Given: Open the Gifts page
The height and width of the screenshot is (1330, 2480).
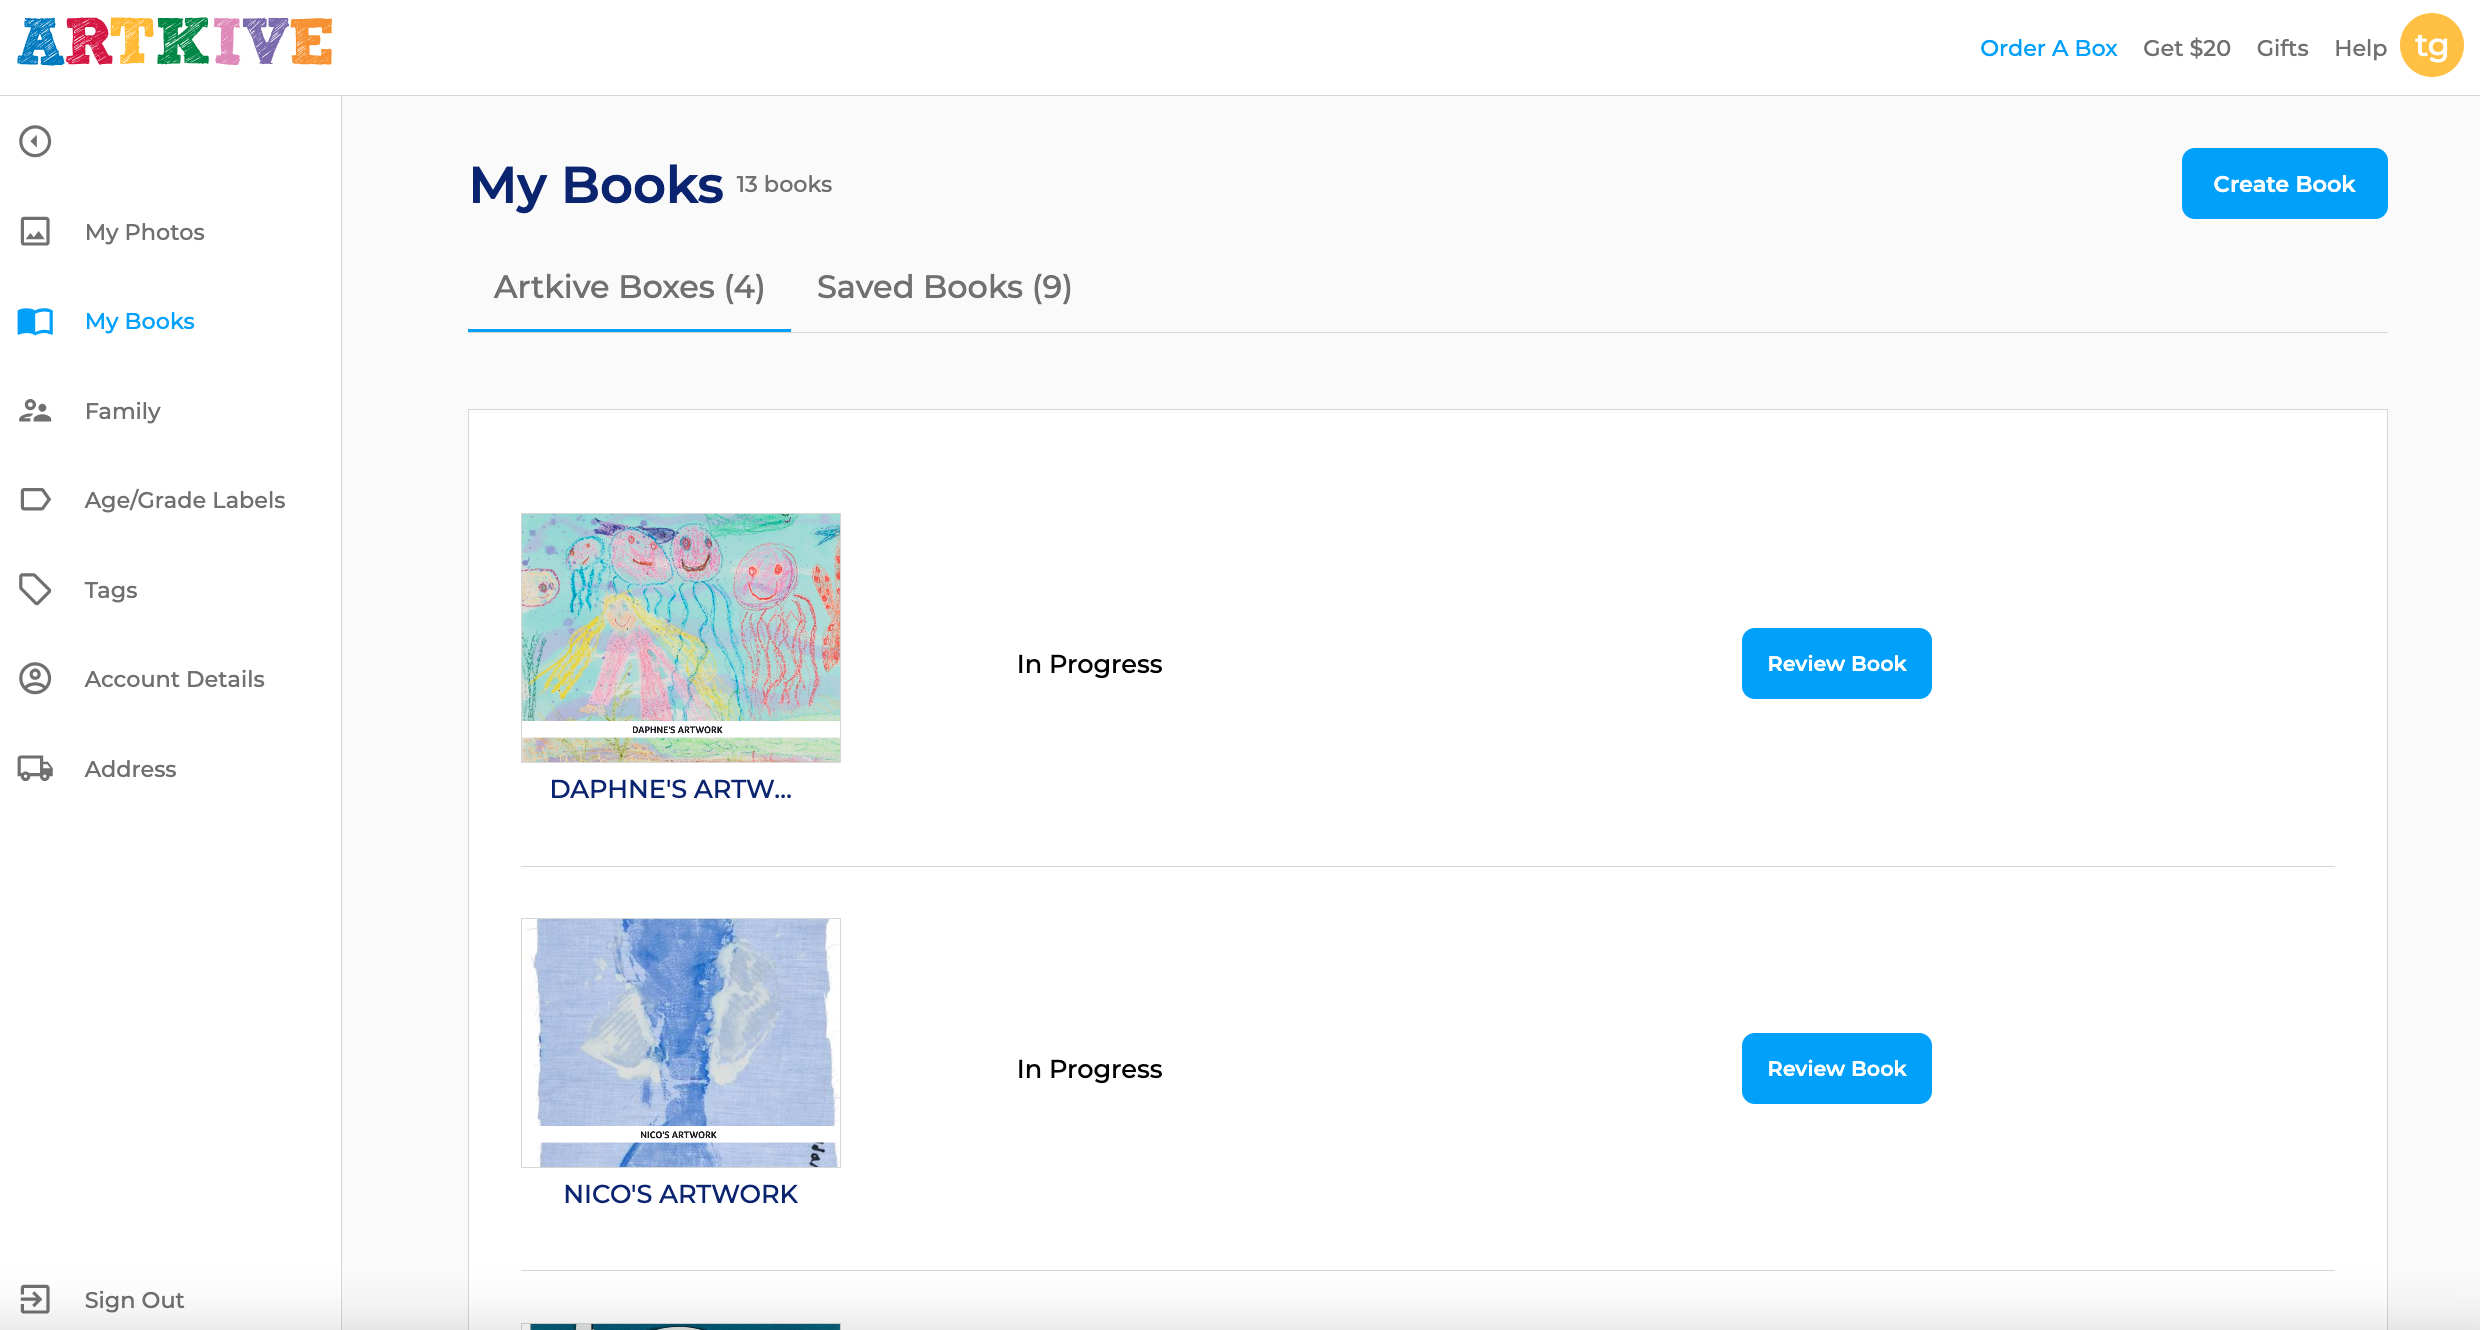Looking at the screenshot, I should point(2281,47).
